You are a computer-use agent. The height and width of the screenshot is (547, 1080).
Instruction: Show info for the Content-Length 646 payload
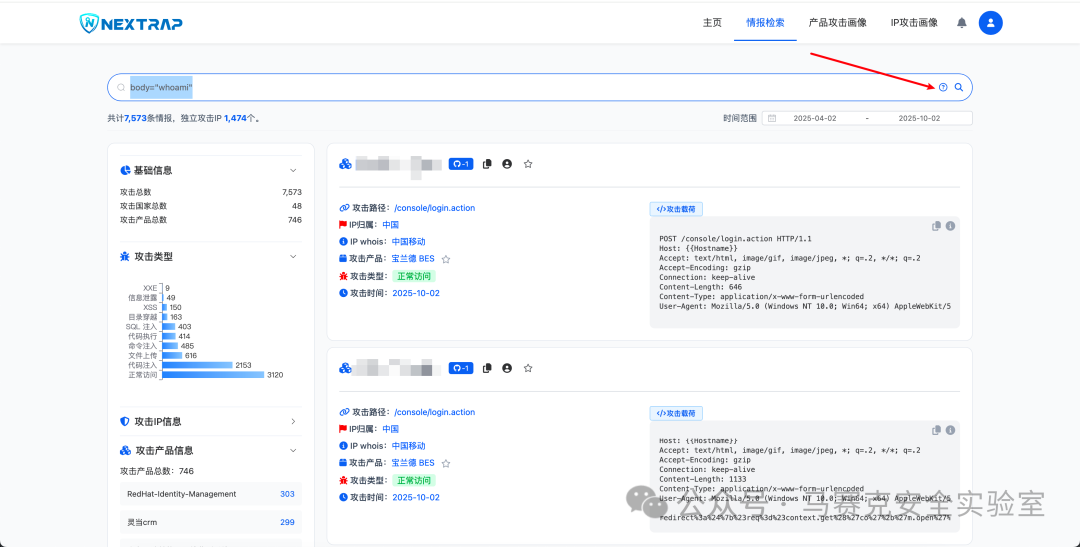pos(950,226)
